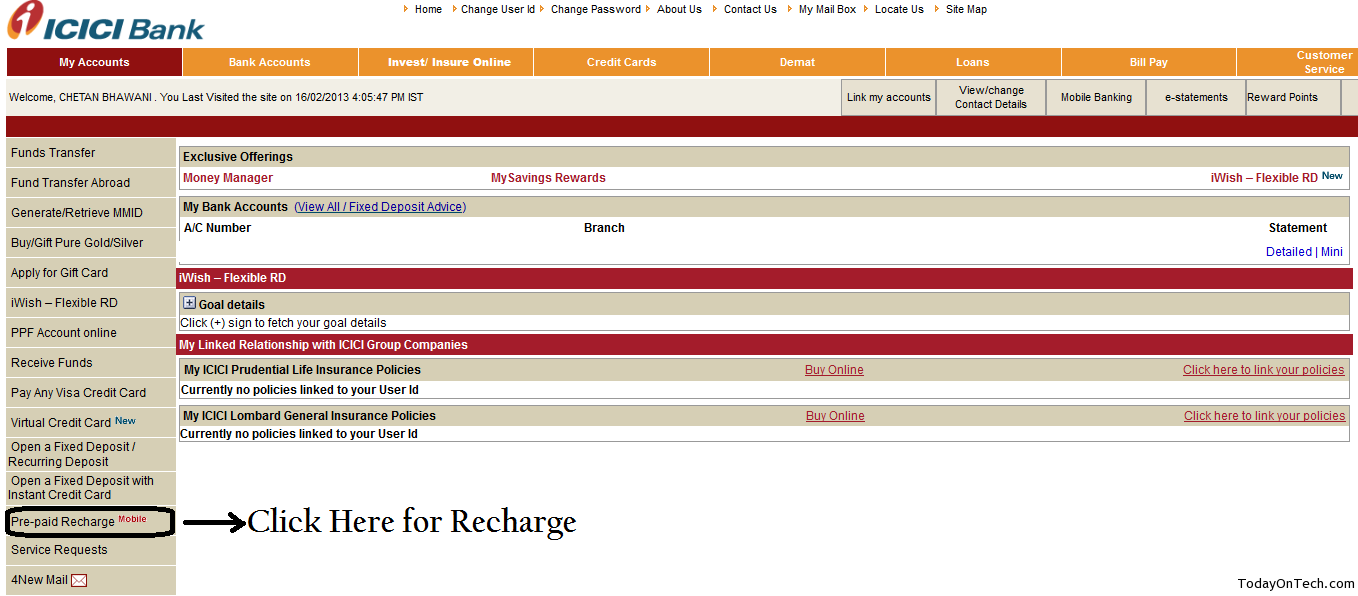This screenshot has height=596, width=1358.
Task: Open the Customer Service tab
Action: (x=1297, y=62)
